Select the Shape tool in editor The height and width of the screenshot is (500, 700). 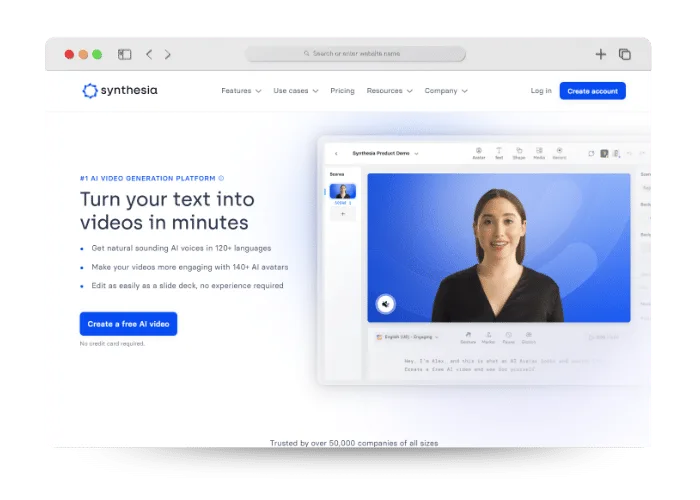coord(519,153)
